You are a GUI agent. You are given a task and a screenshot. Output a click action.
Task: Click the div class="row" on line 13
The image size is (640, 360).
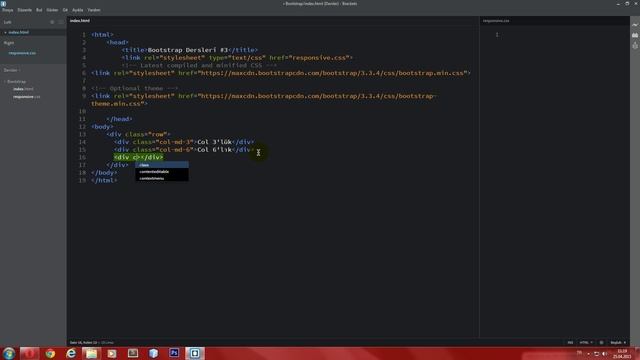pyautogui.click(x=139, y=134)
